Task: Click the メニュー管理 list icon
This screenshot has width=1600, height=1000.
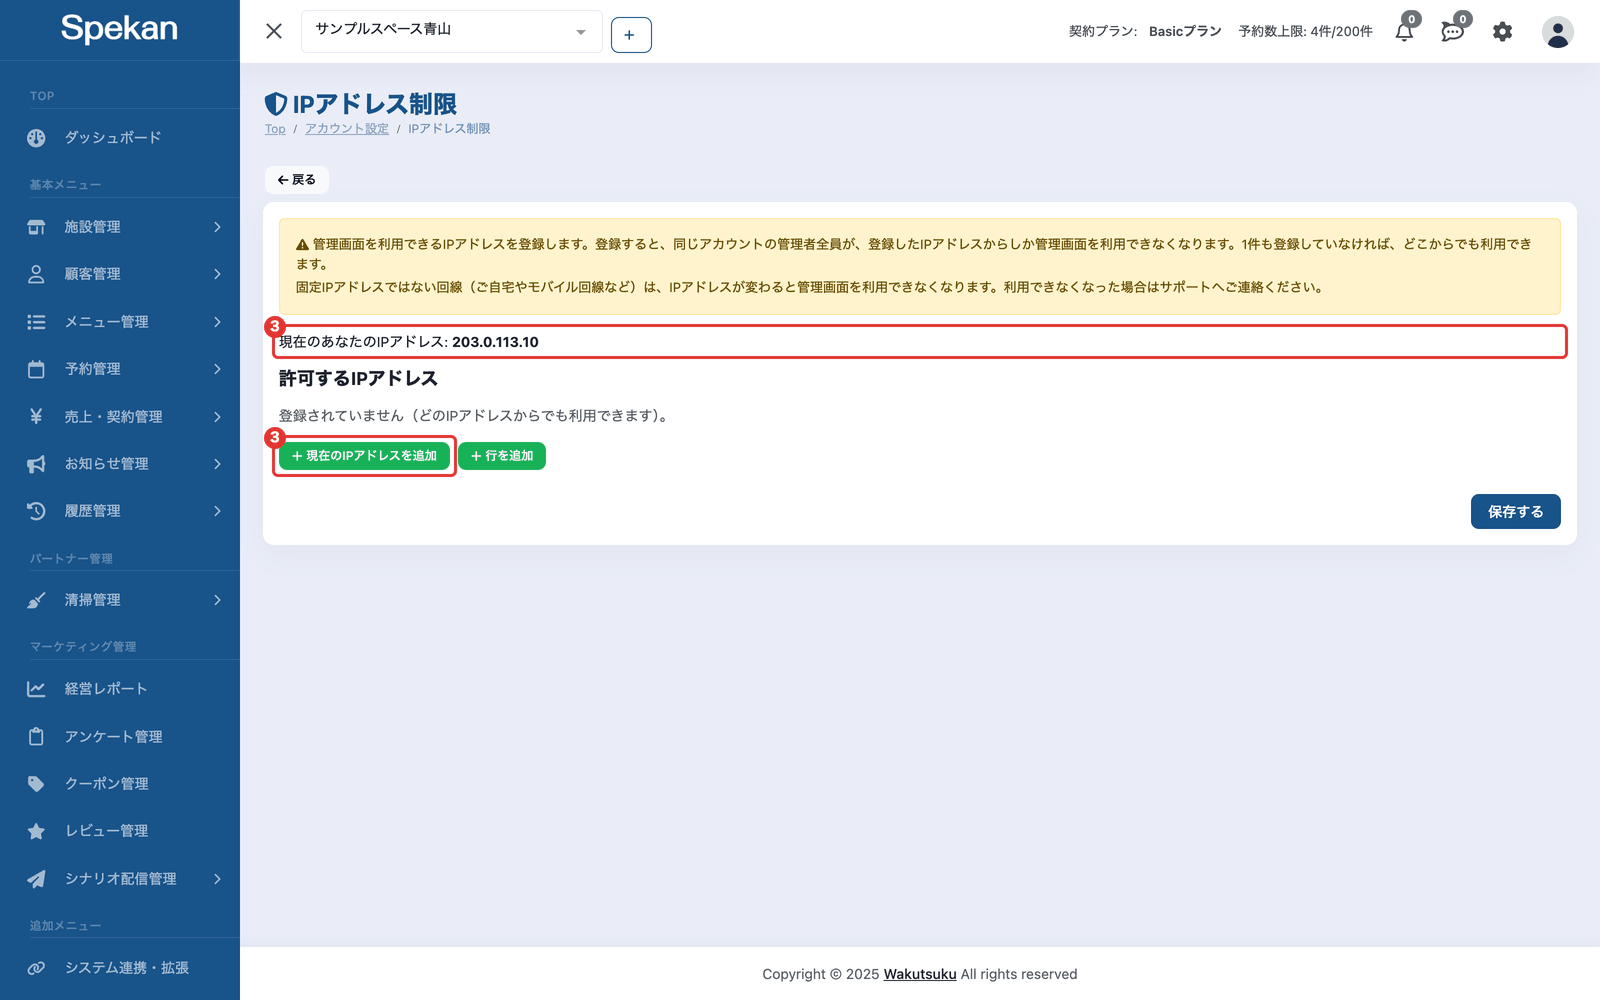Action: click(x=36, y=322)
